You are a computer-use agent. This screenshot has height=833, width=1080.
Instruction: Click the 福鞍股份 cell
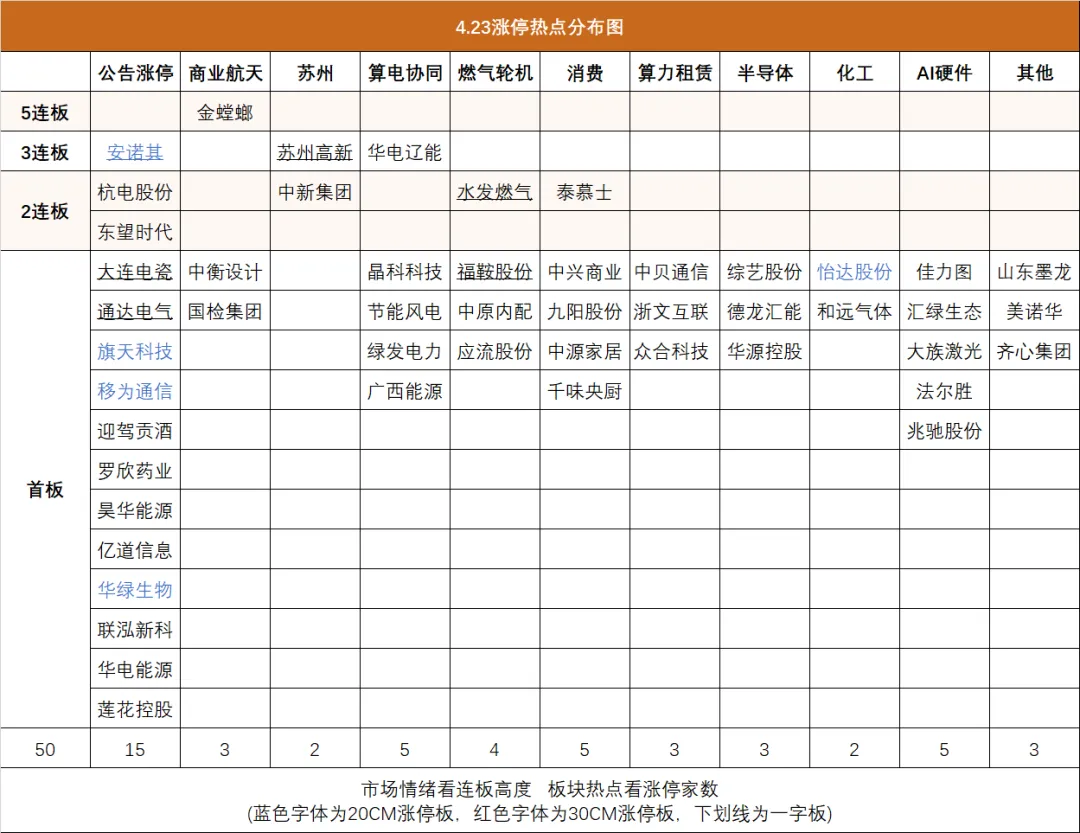(495, 272)
